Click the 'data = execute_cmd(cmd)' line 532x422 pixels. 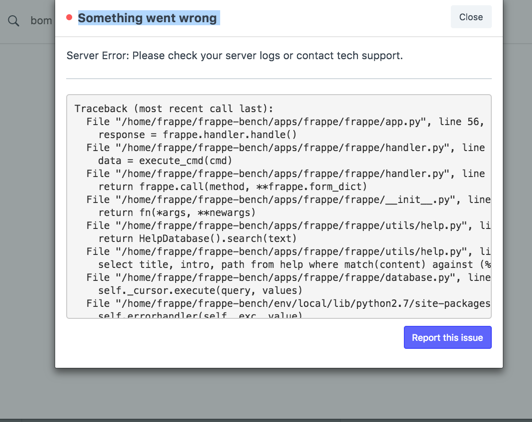[x=165, y=160]
